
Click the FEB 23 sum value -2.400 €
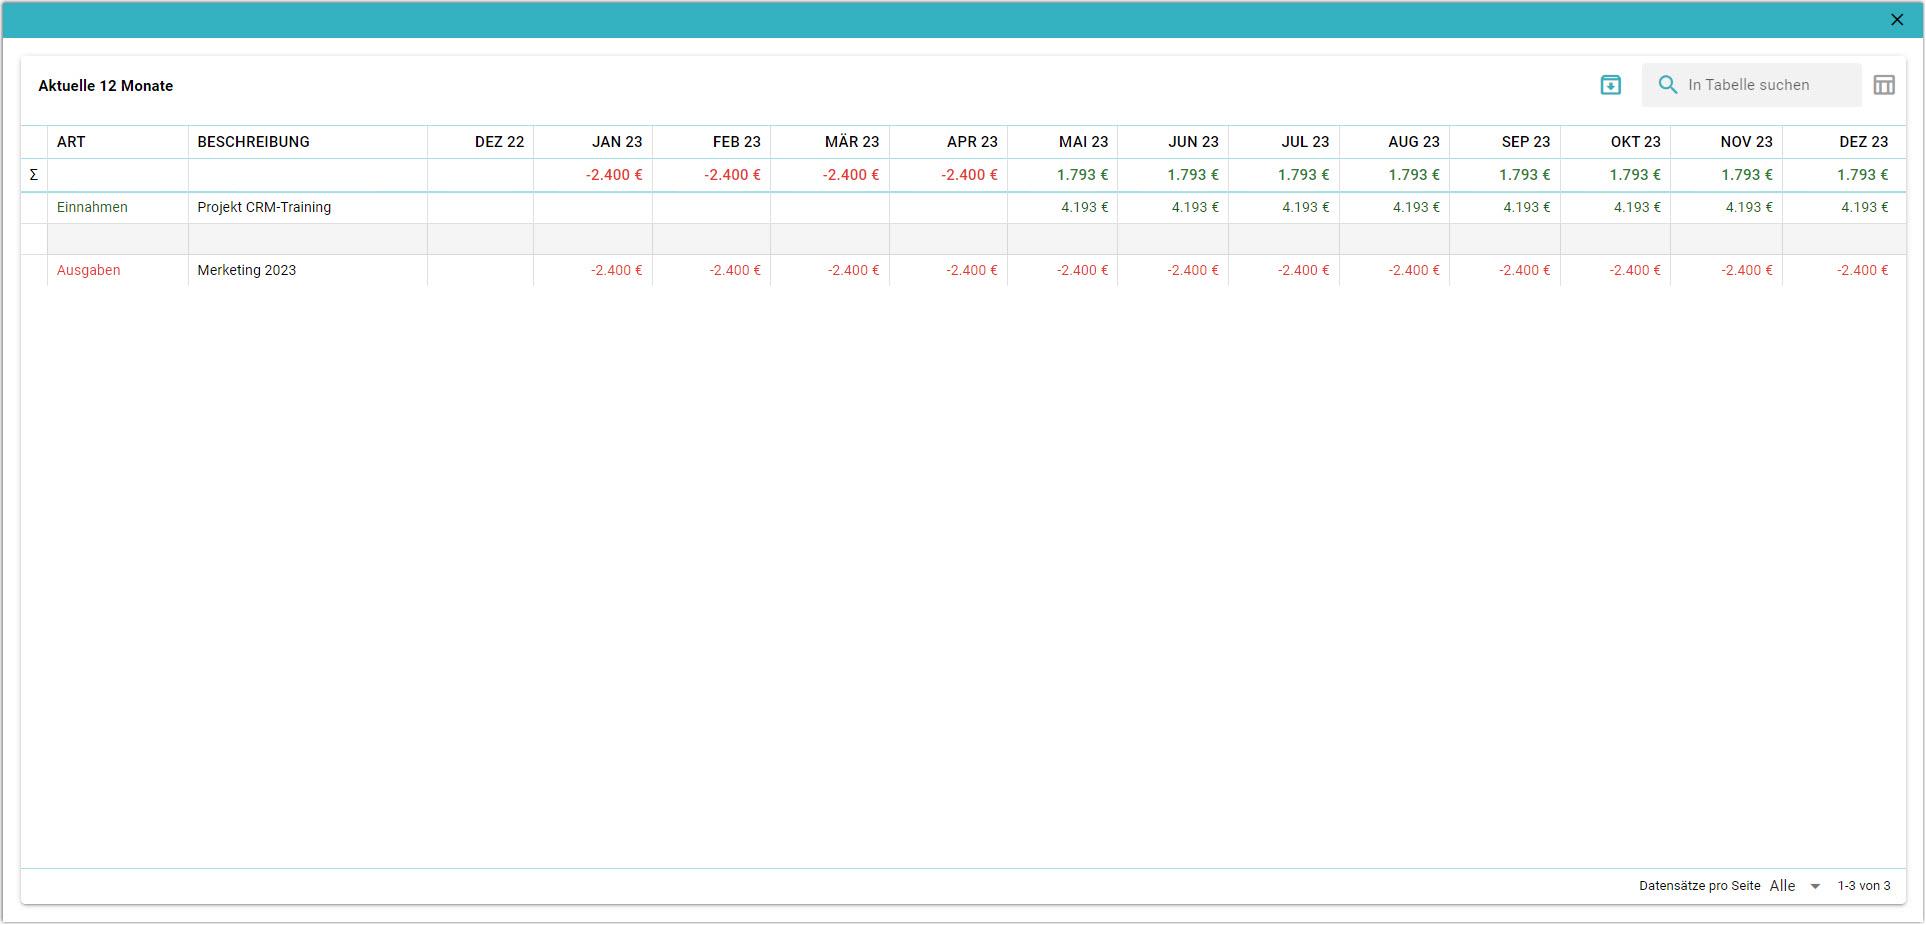(732, 175)
